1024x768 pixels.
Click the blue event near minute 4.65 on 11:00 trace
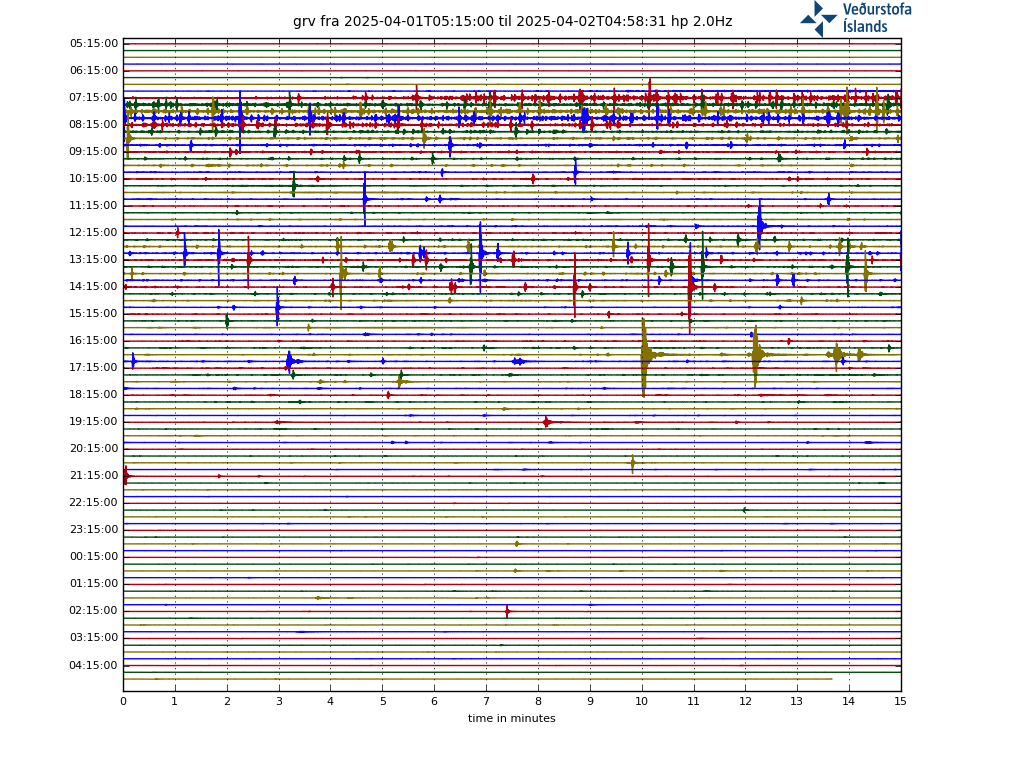click(365, 199)
